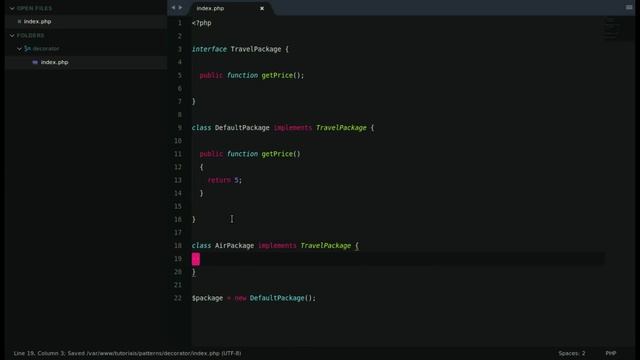Screen dimensions: 640x360
Task: Collapse the OPEN FILES section
Action: tap(12, 8)
